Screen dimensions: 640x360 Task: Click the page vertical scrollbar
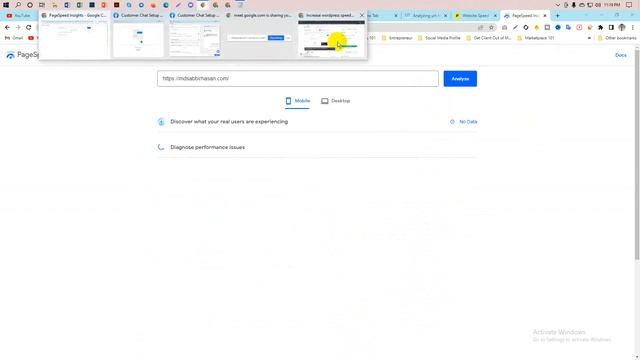[637, 154]
